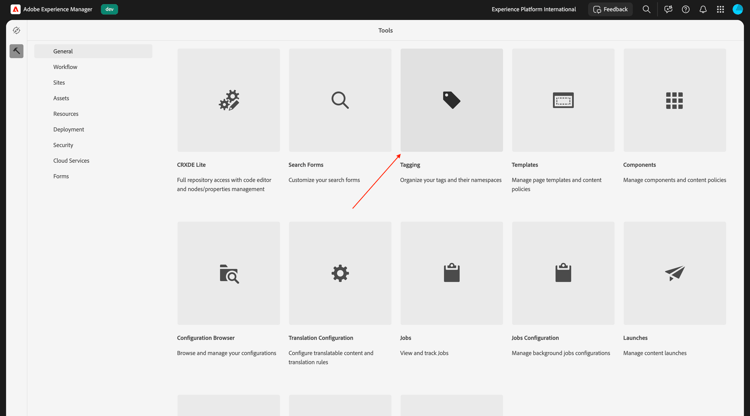Click 'View and track jobs' description
Viewport: 750px width, 416px height.
(x=424, y=353)
